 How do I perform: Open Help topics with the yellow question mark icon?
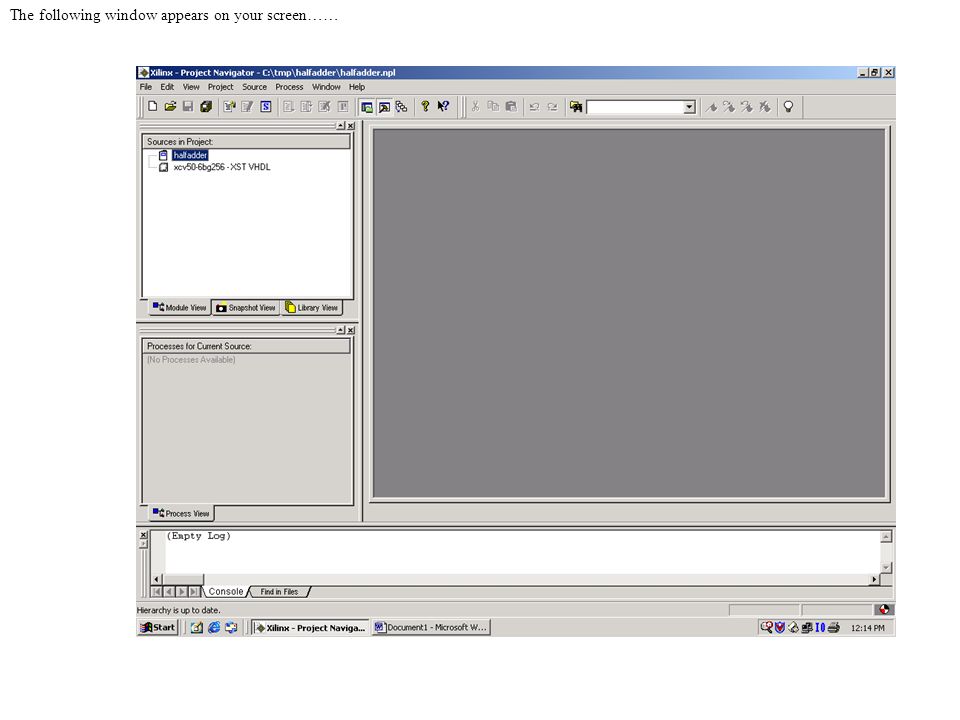pyautogui.click(x=425, y=107)
